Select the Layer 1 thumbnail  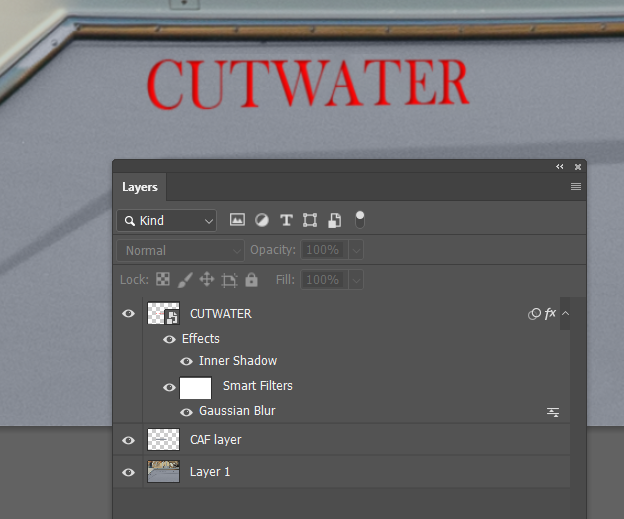pyautogui.click(x=163, y=472)
